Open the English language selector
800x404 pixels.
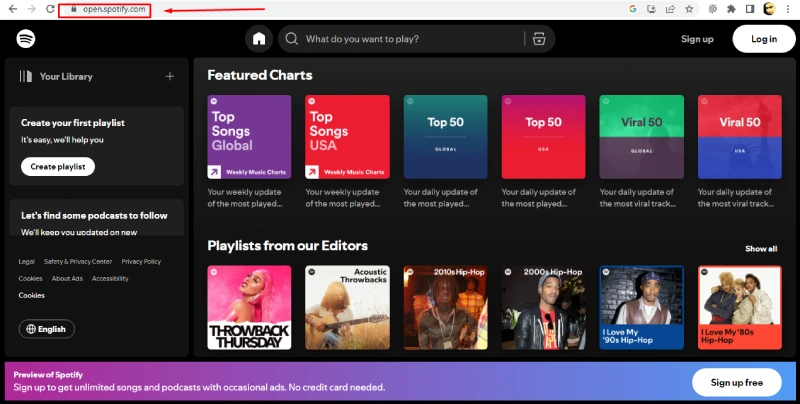click(x=46, y=328)
